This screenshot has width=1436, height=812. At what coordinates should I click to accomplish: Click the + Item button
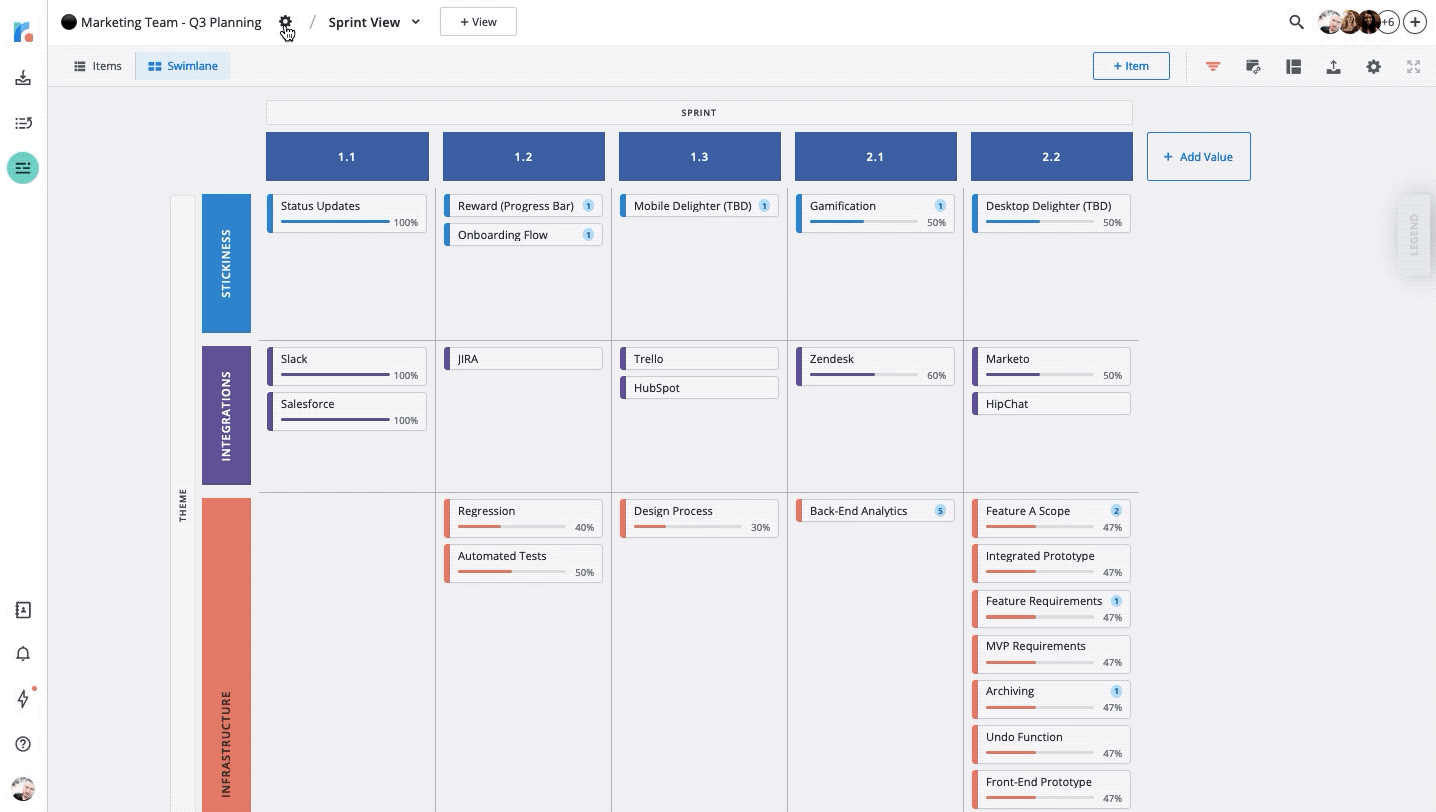[1131, 66]
